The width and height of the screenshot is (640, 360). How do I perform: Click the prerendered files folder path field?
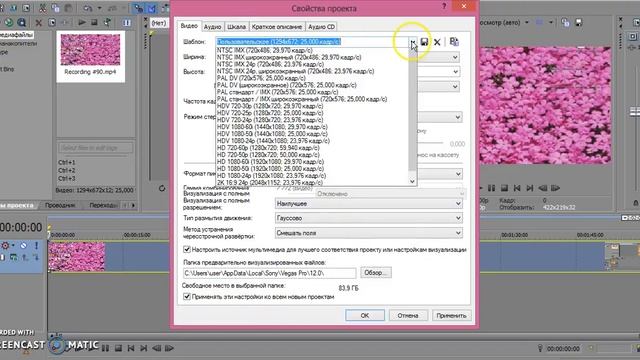(269, 273)
